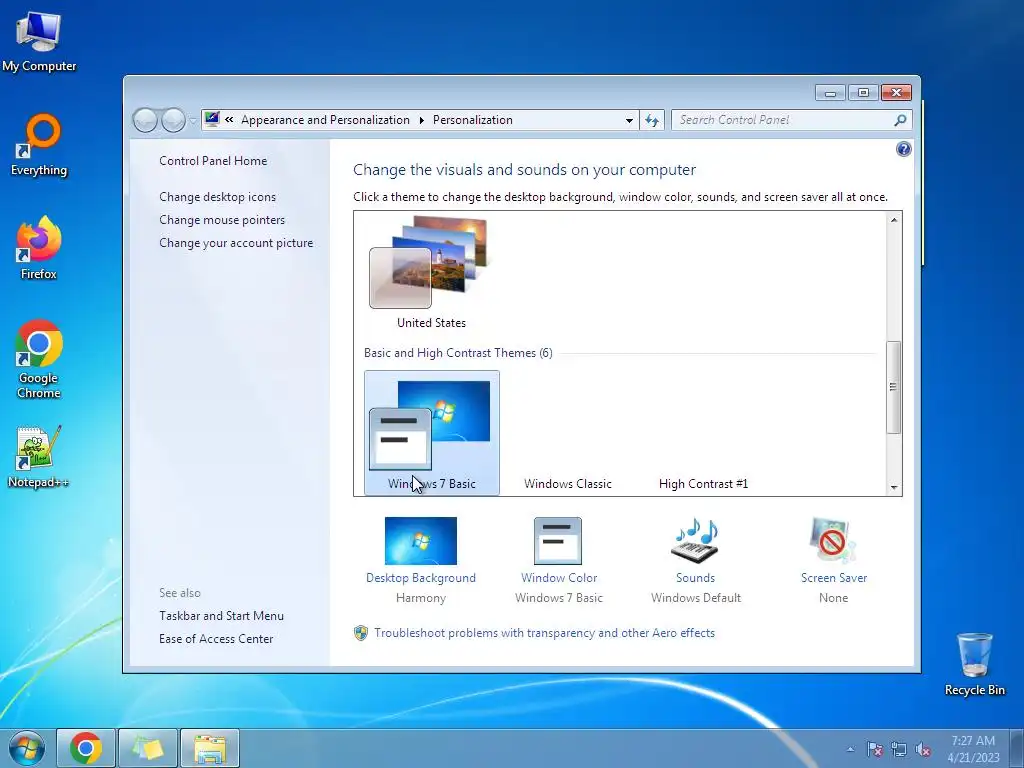
Task: Open Ease of Access Center link
Action: 216,639
